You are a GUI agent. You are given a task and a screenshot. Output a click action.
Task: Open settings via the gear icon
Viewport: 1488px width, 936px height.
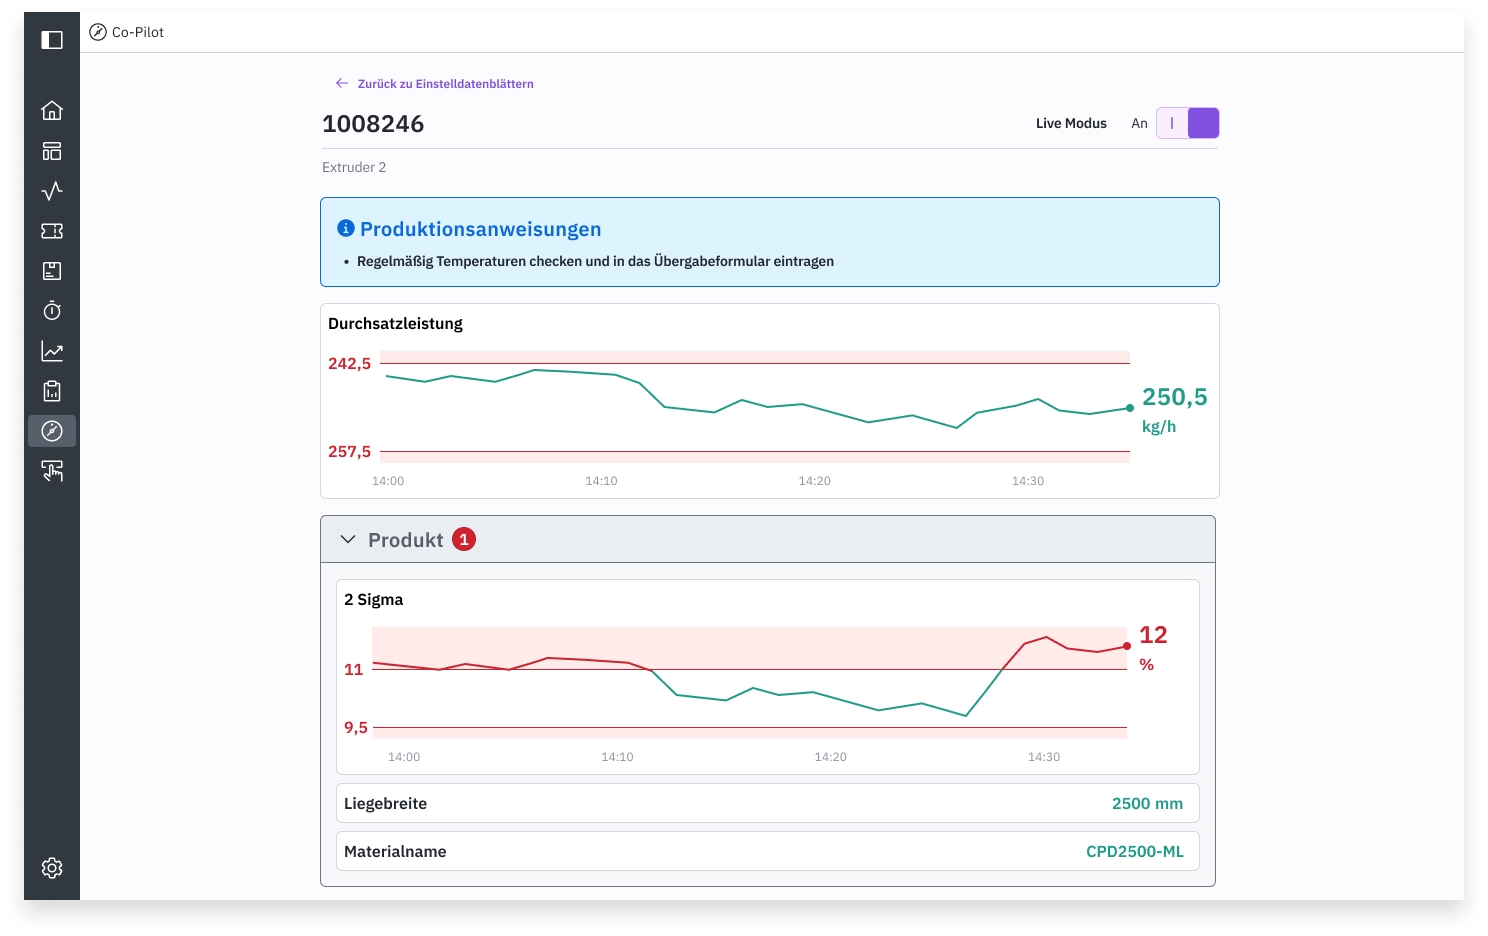click(52, 868)
